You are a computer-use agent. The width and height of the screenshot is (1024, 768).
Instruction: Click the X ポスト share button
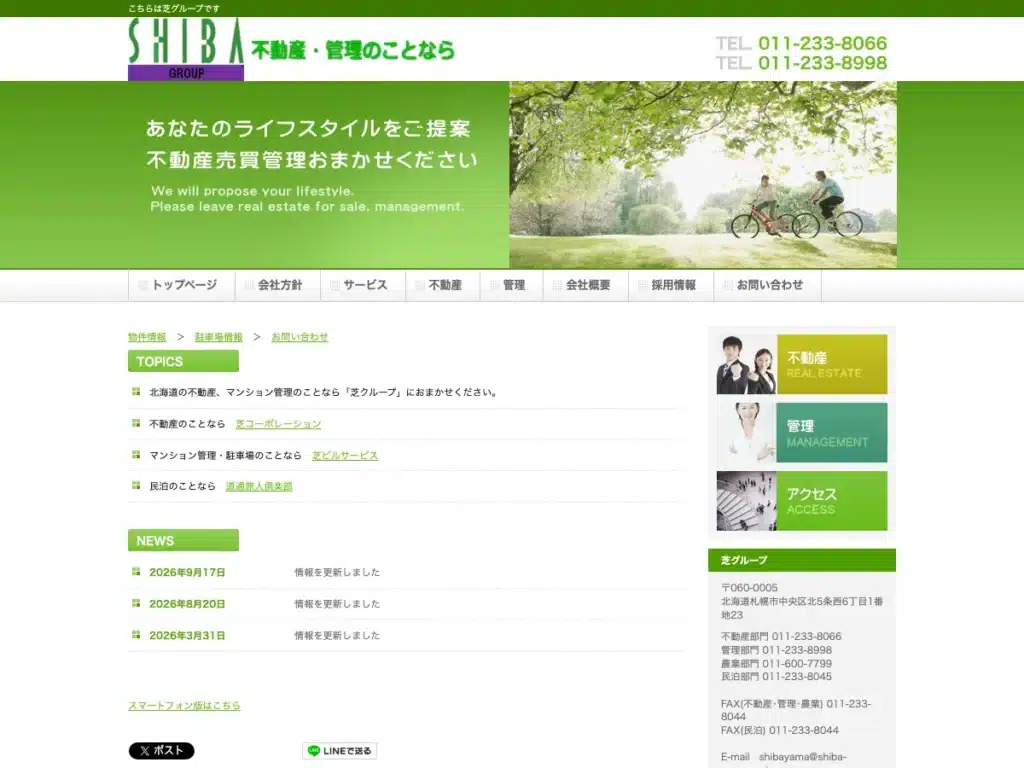click(161, 751)
